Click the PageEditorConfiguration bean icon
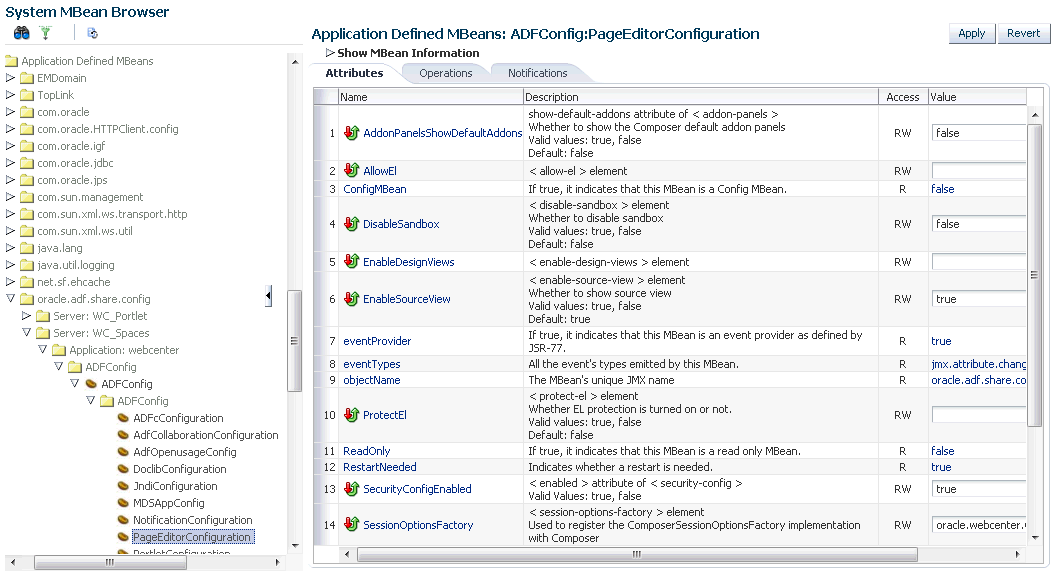The image size is (1053, 573). click(123, 537)
